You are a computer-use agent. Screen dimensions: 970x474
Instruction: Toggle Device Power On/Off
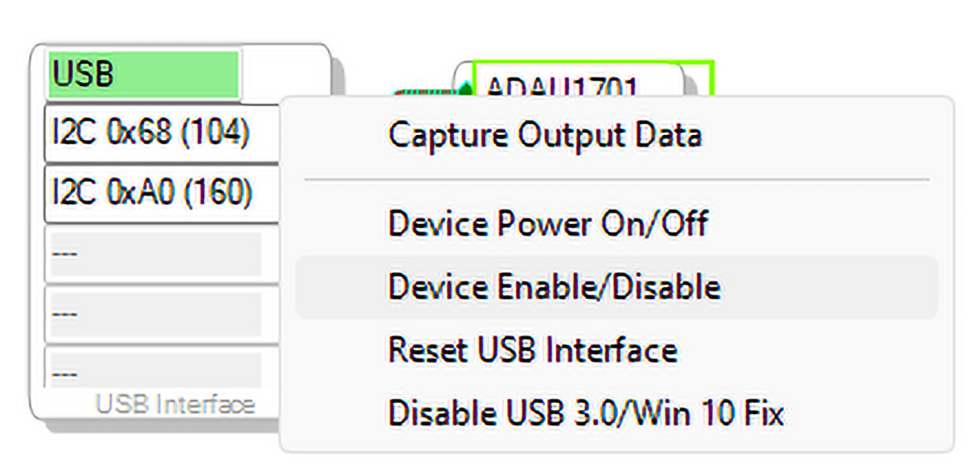tap(548, 223)
